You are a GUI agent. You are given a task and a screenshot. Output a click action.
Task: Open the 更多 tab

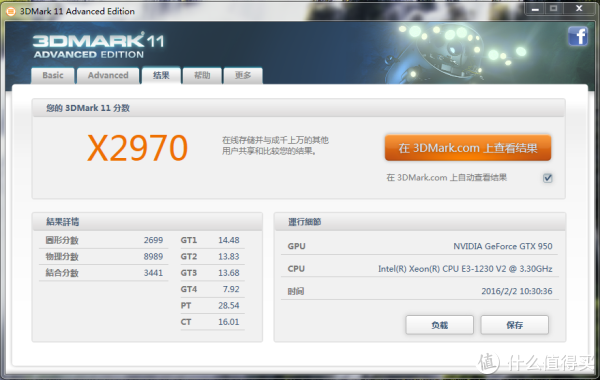pos(243,75)
